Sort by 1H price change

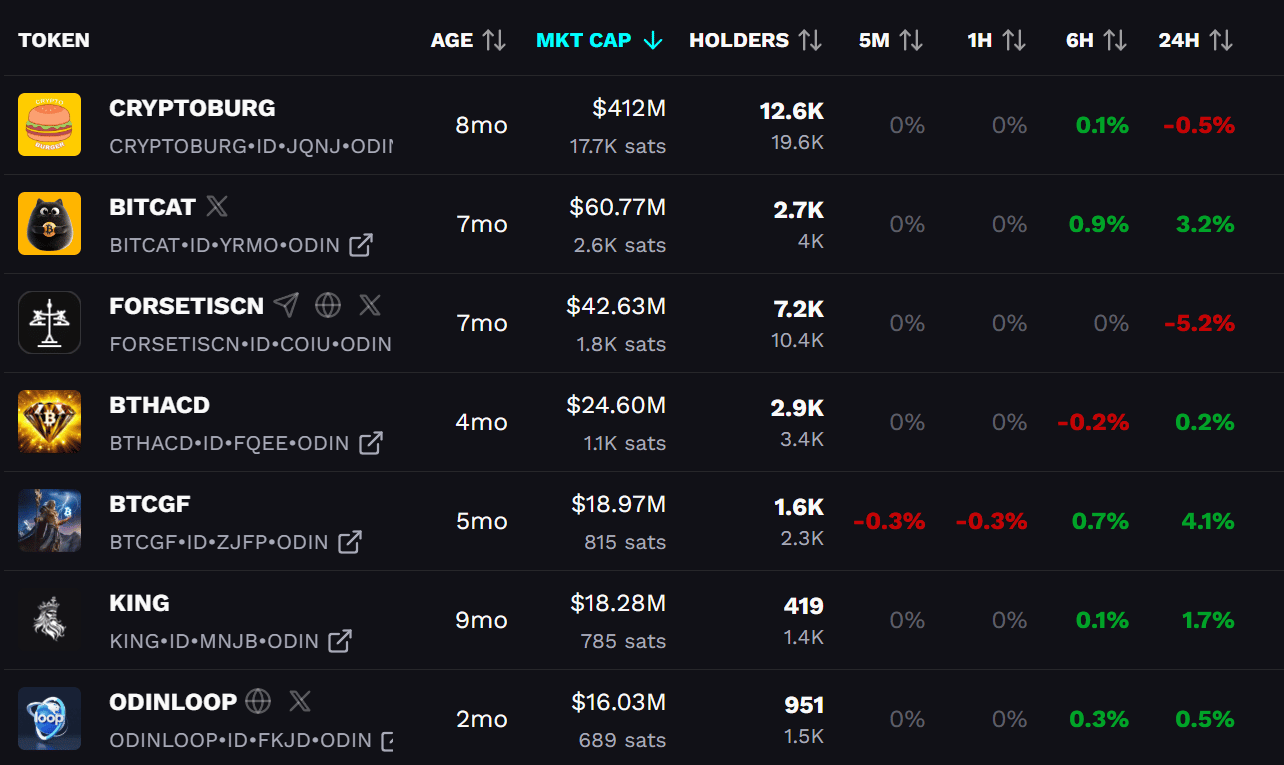click(996, 40)
